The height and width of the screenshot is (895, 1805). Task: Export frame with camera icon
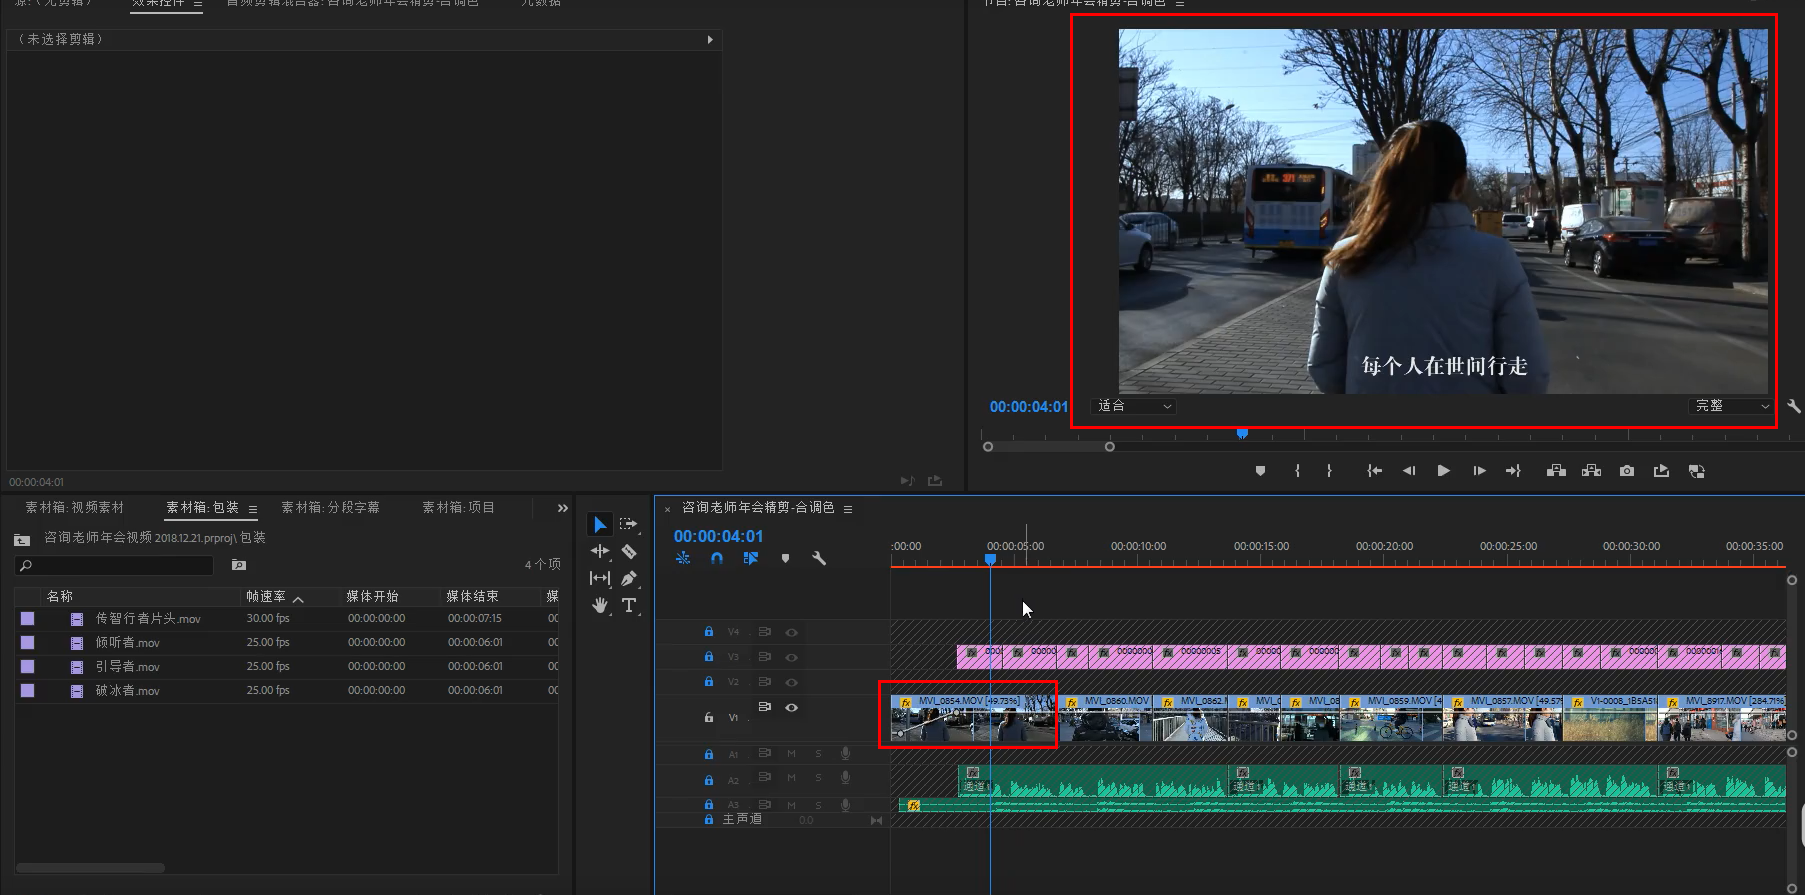[1627, 471]
